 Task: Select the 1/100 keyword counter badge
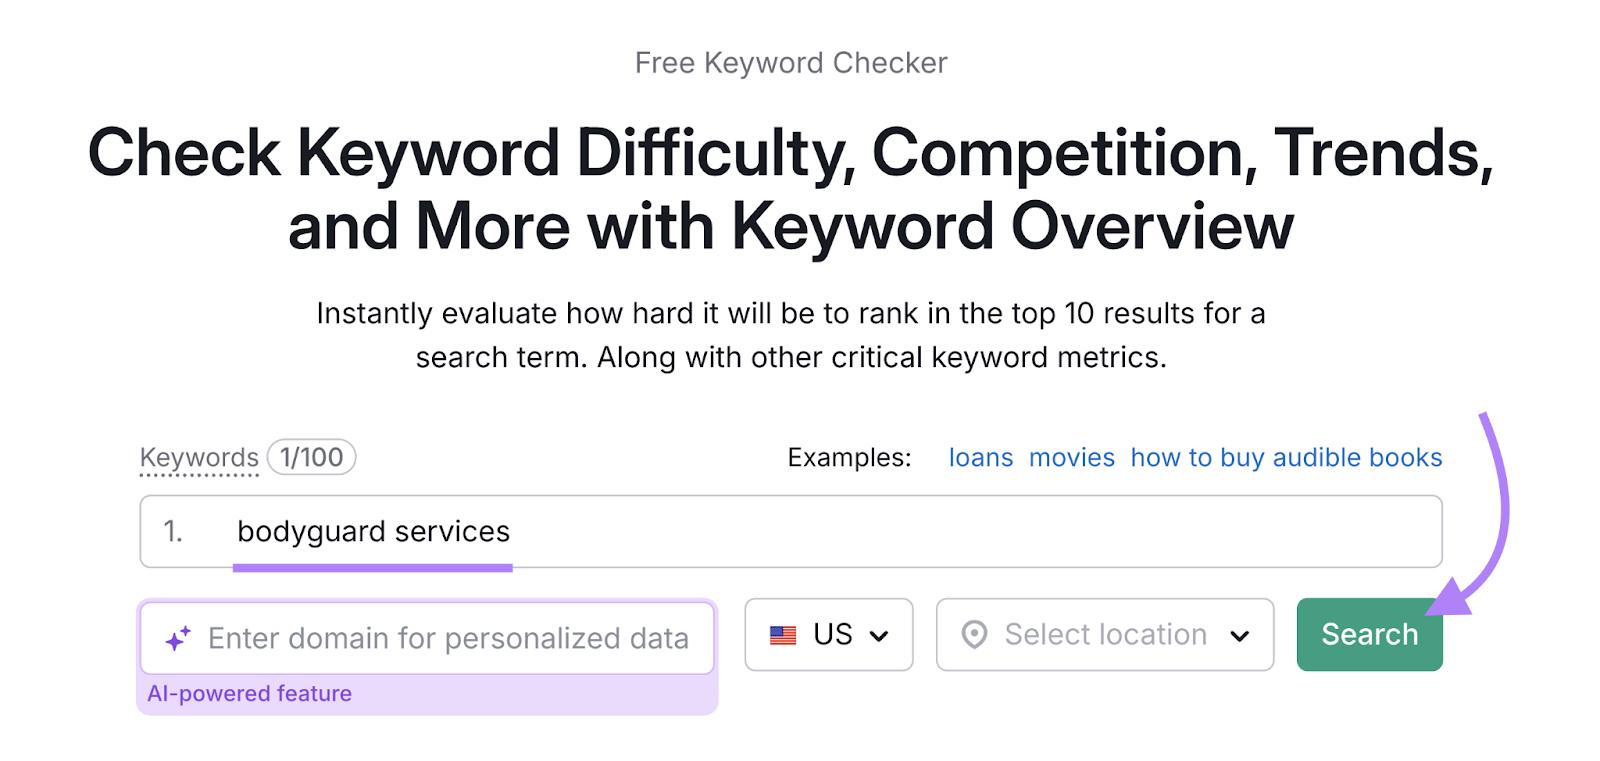point(310,457)
